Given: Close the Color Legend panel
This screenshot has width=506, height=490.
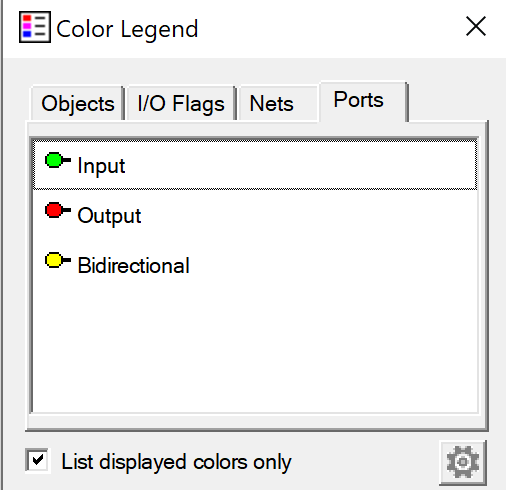Looking at the screenshot, I should tap(476, 26).
